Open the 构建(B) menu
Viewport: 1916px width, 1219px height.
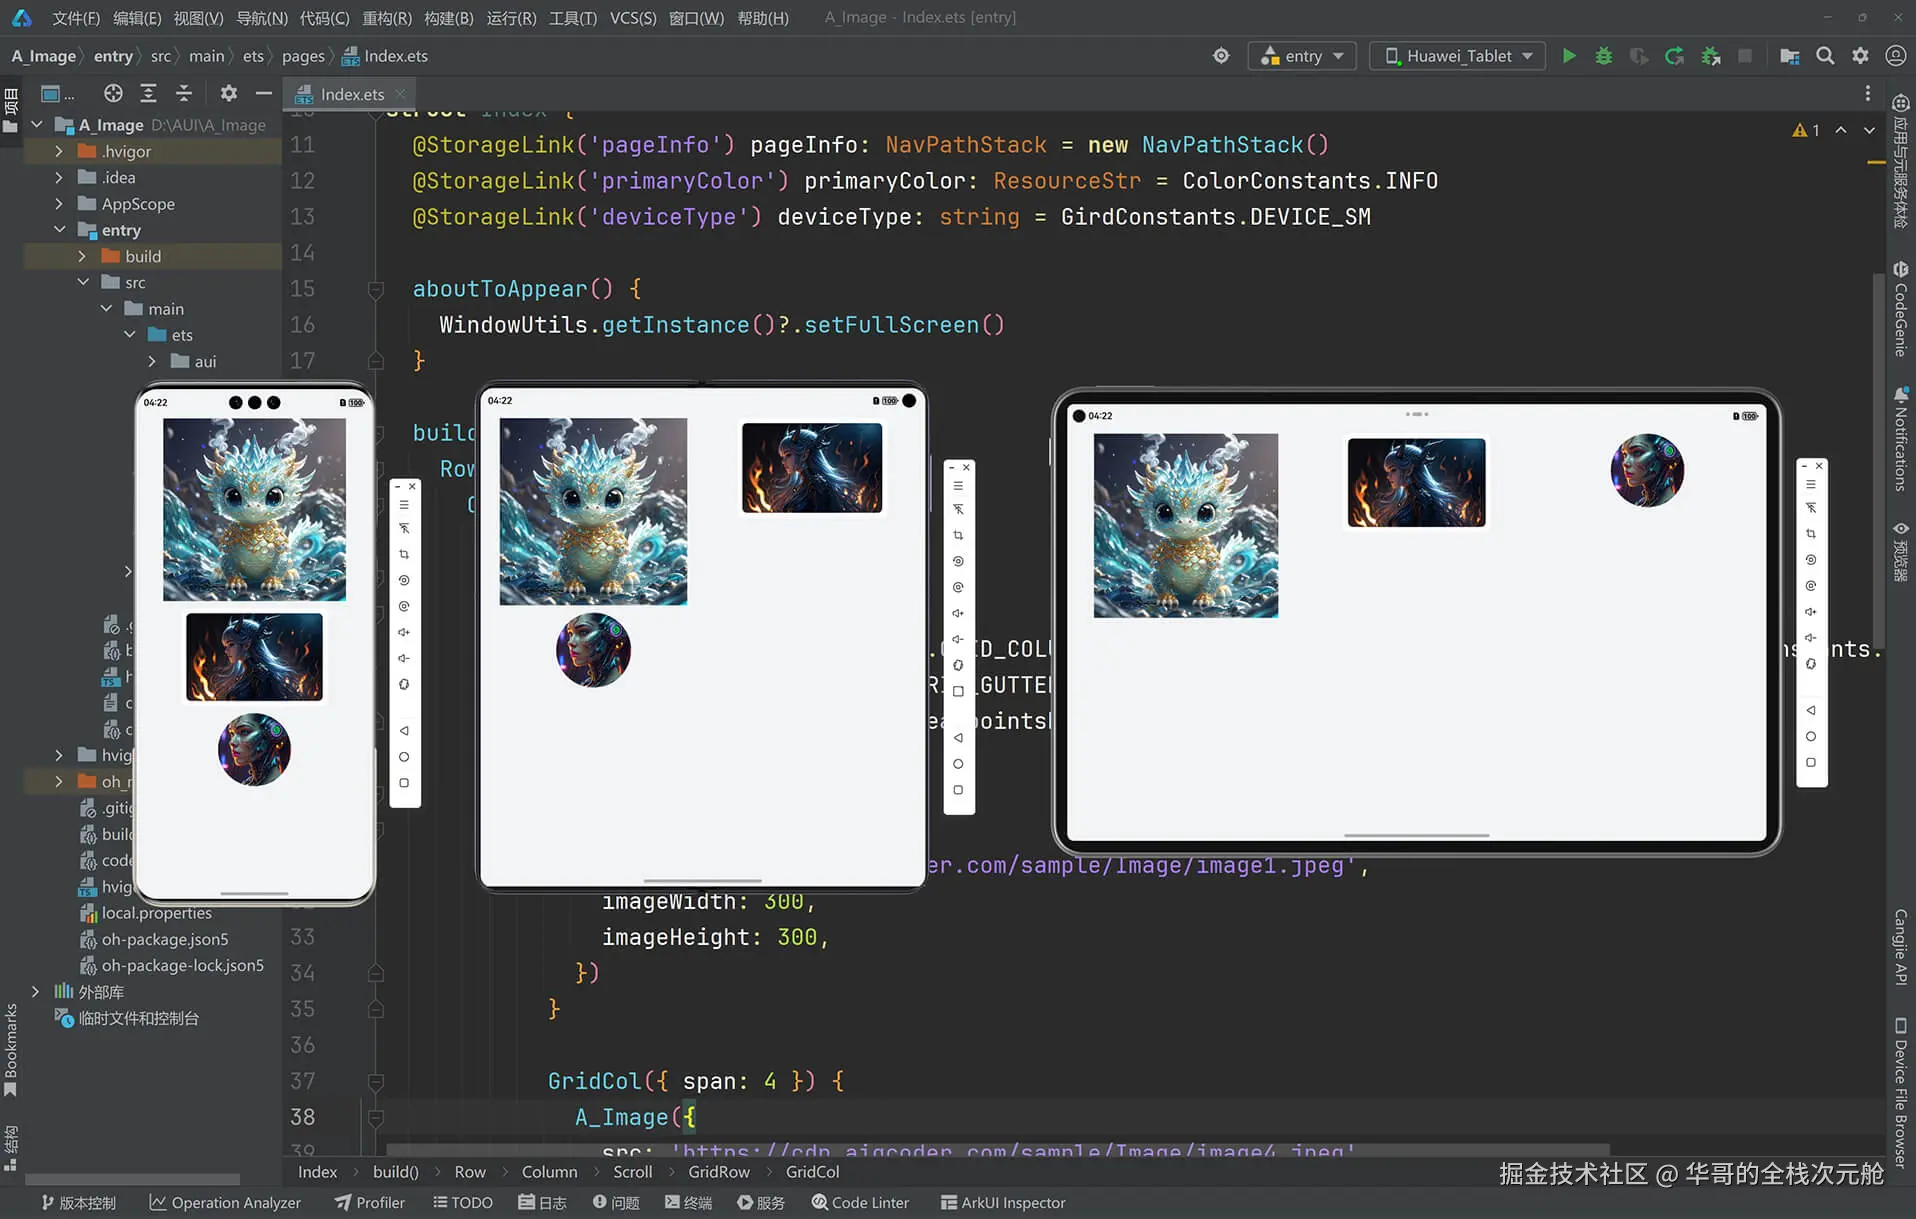(449, 17)
